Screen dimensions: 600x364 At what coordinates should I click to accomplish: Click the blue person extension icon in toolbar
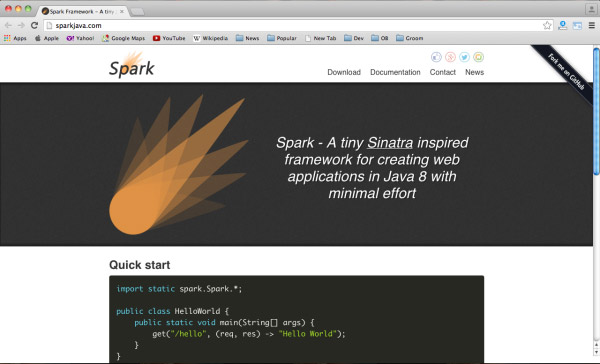(x=562, y=25)
